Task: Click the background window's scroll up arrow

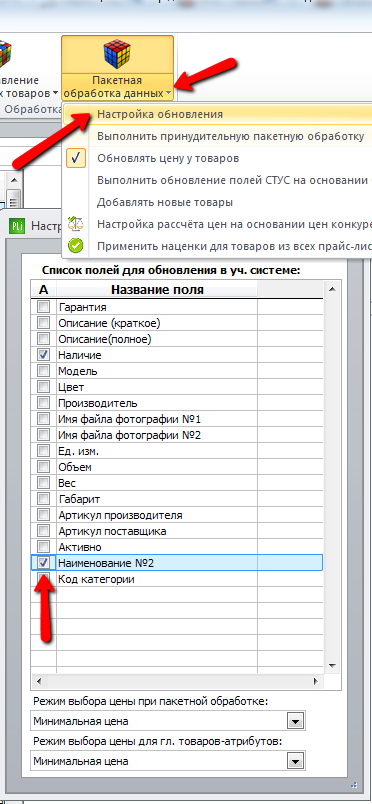Action: [14, 180]
